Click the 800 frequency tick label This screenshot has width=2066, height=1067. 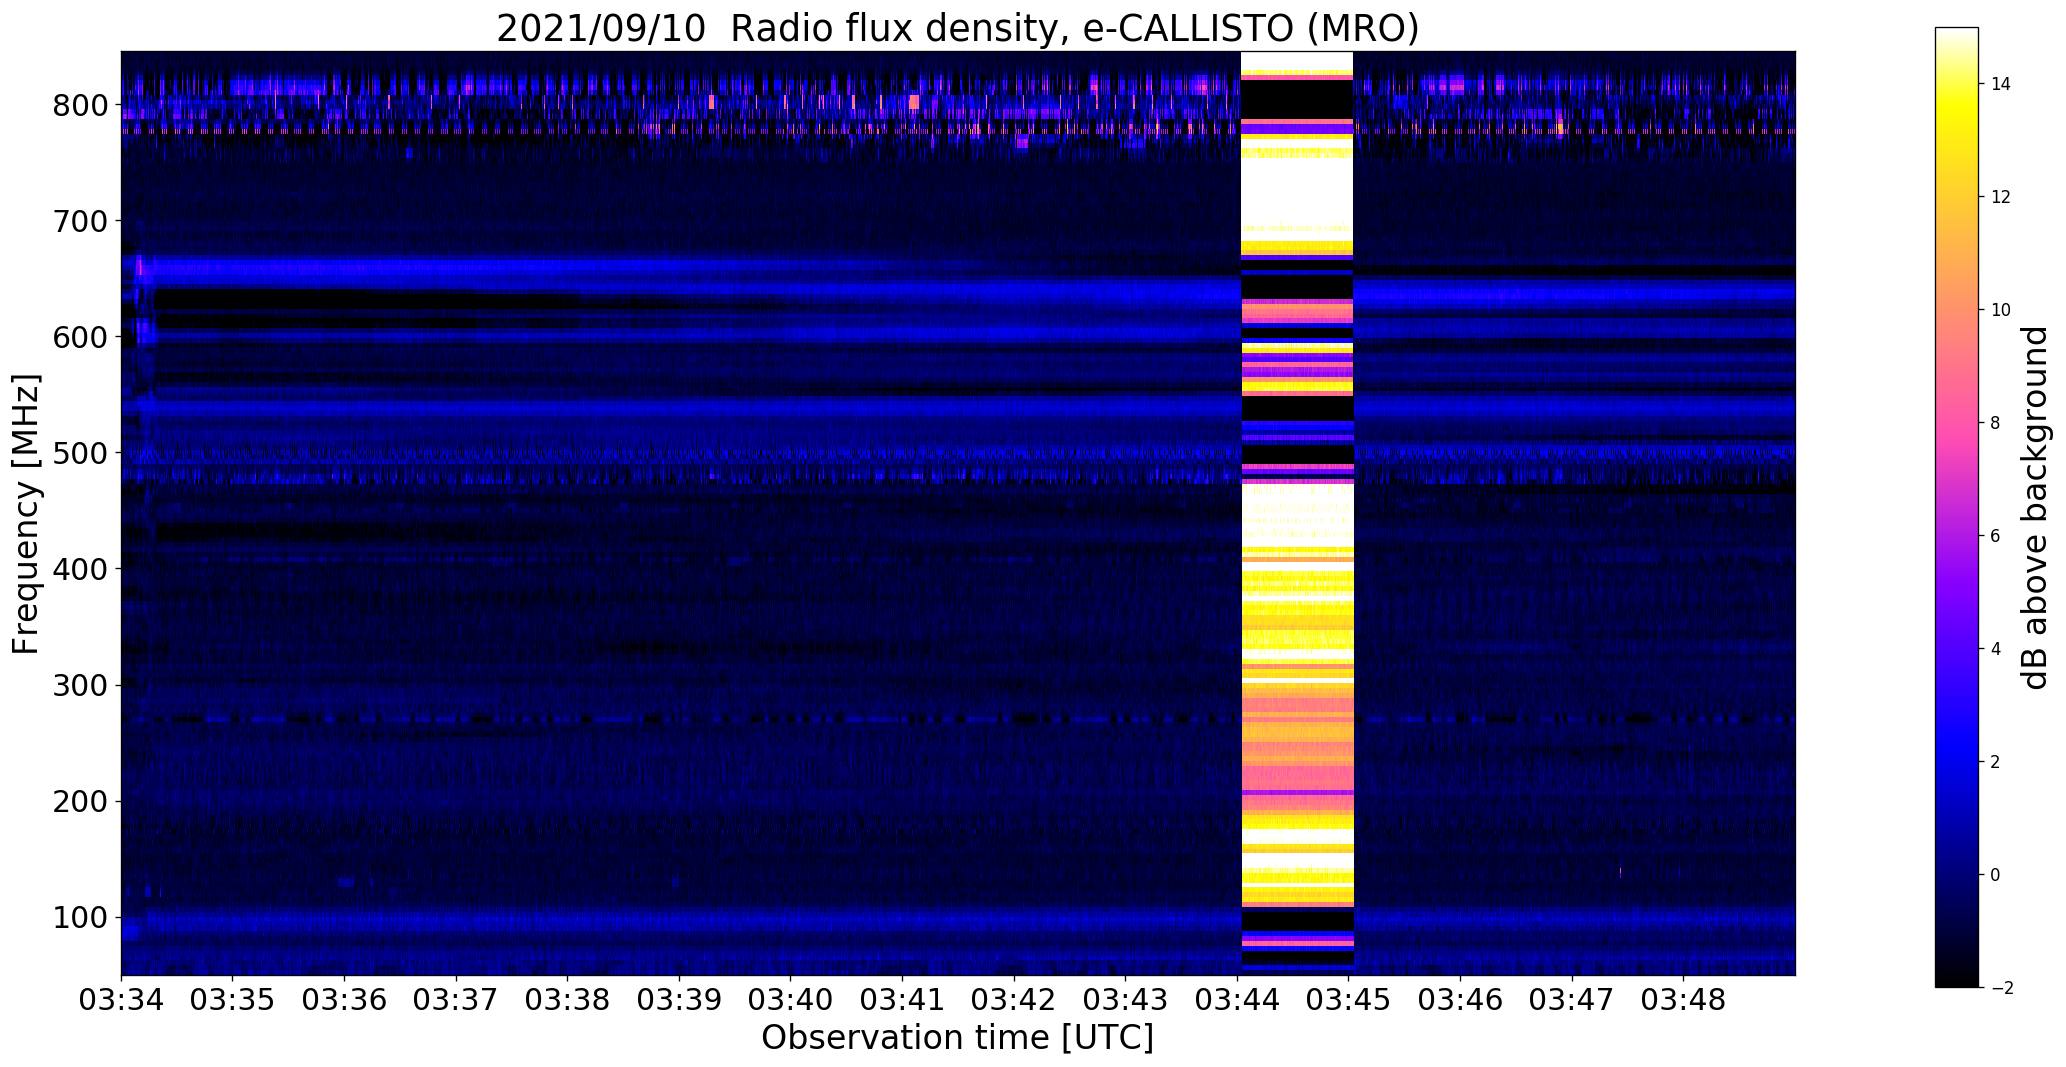(80, 105)
